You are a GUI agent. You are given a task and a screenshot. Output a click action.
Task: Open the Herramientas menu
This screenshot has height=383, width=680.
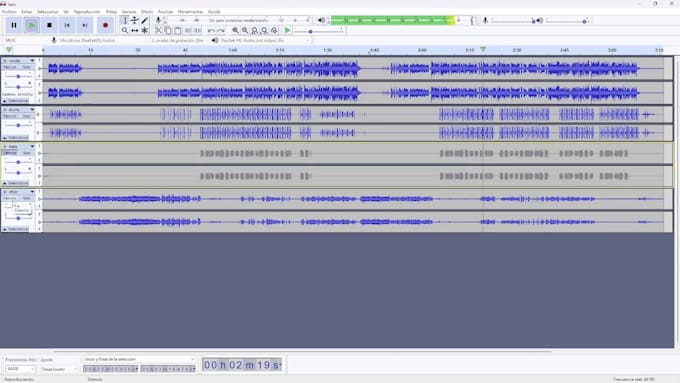(190, 12)
